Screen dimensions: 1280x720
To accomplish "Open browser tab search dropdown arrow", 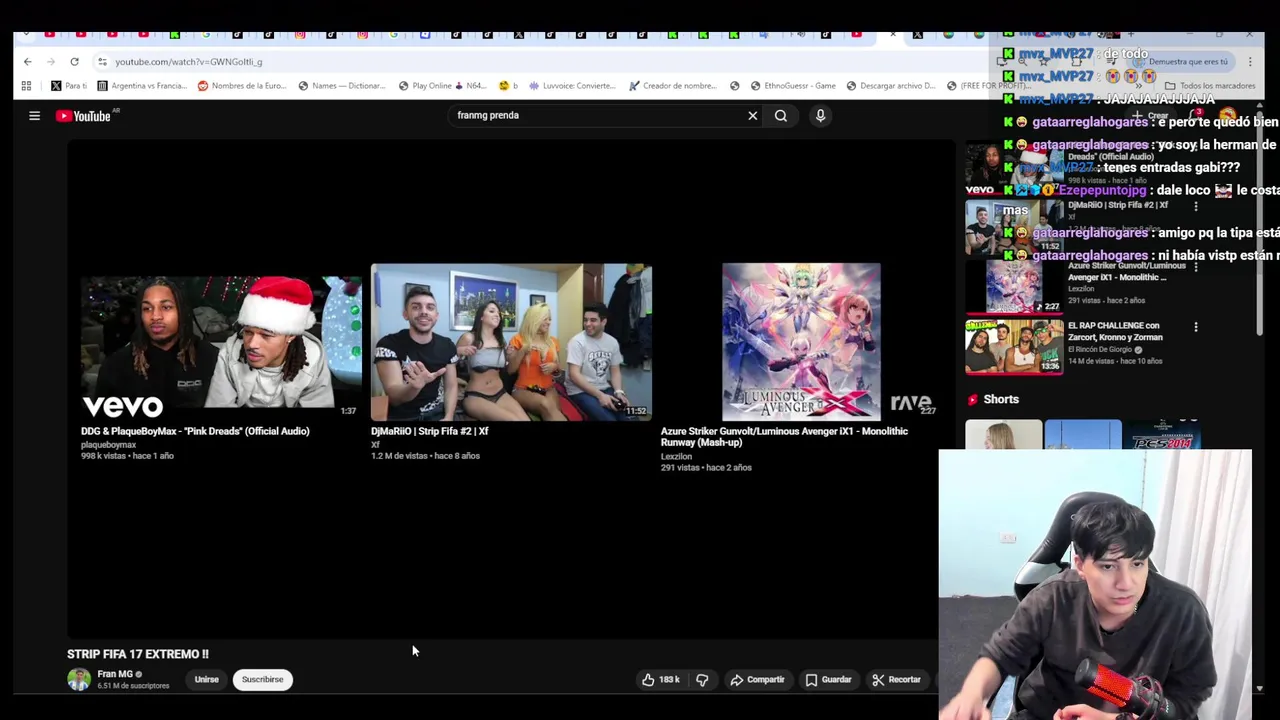I will click(x=25, y=35).
